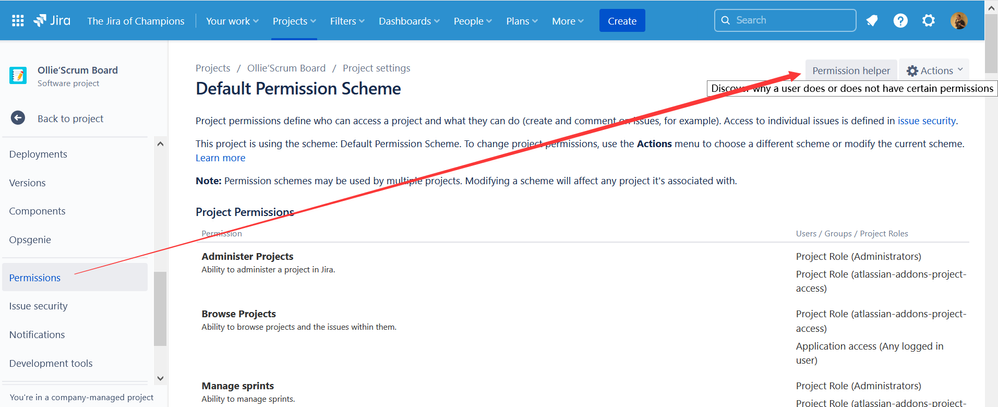Open the help question mark icon

pos(900,20)
